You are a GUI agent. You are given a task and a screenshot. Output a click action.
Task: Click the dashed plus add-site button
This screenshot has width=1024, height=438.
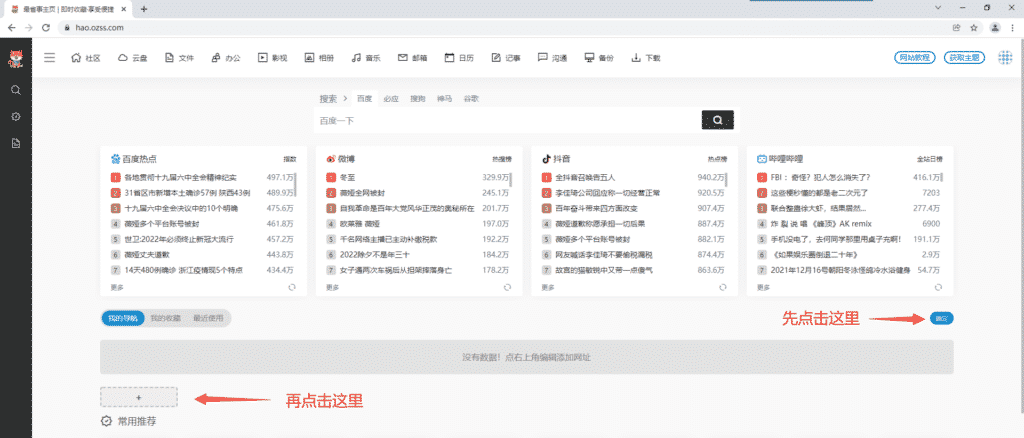point(138,397)
